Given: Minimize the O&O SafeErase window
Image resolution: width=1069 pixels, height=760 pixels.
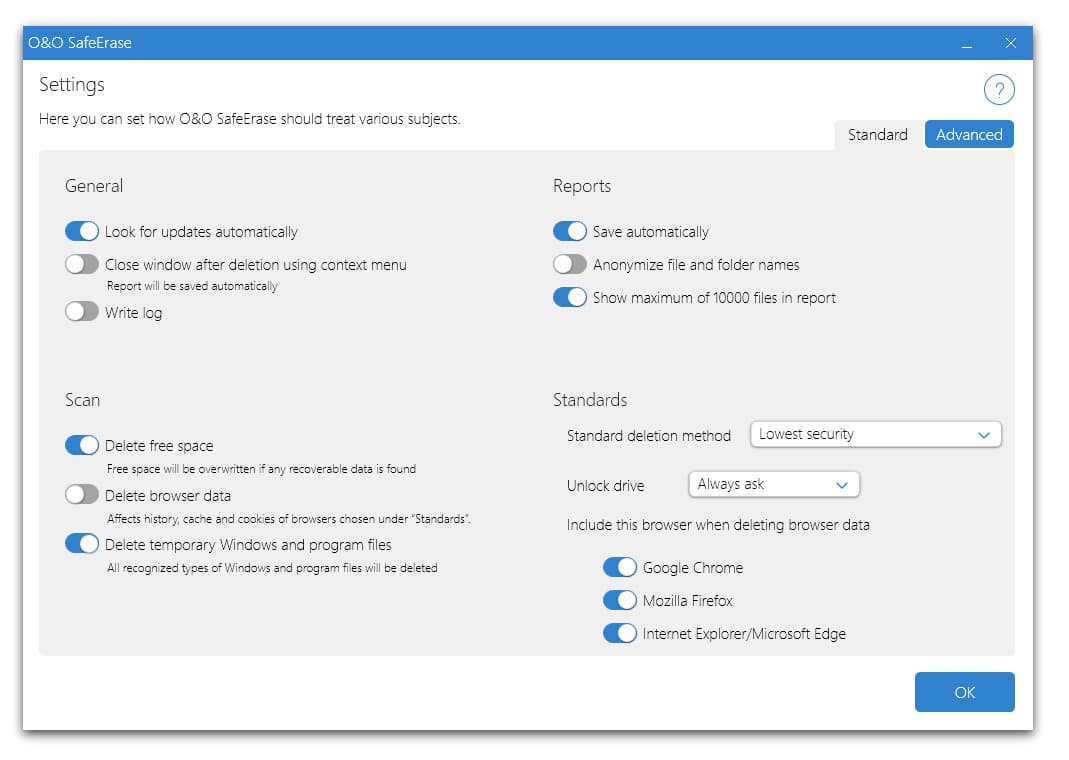Looking at the screenshot, I should (967, 44).
